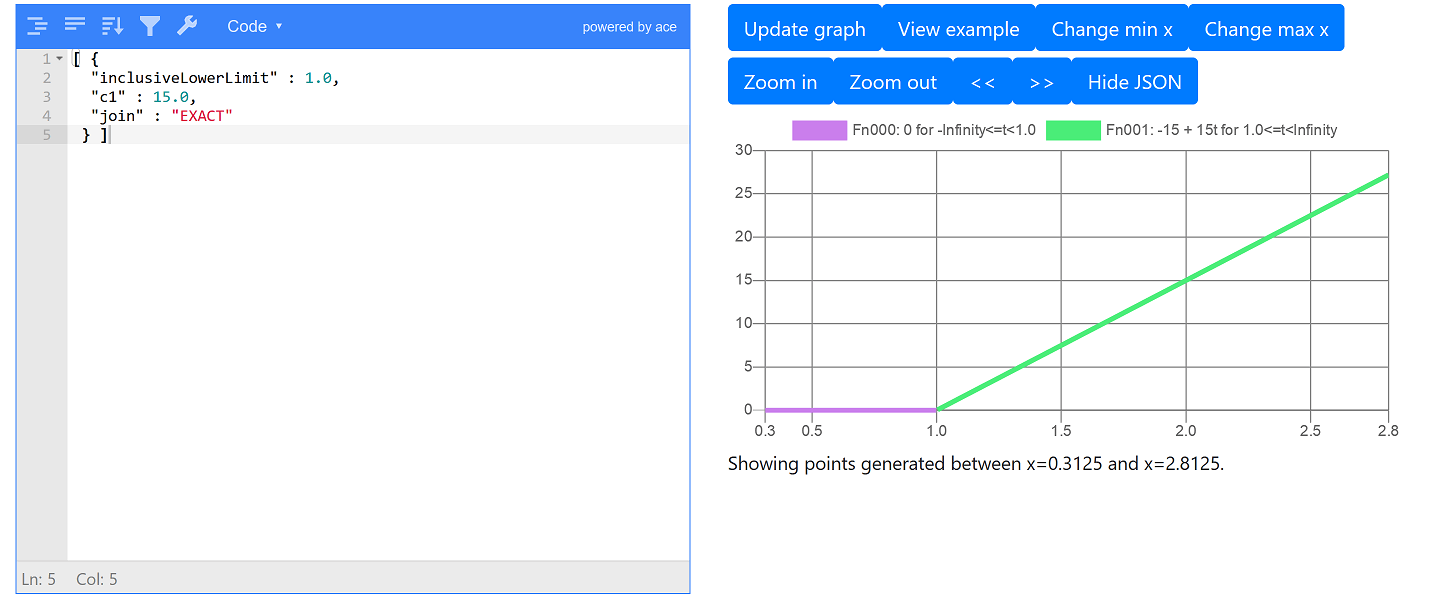This screenshot has width=1430, height=601.
Task: Hide the JSON editor panel
Action: (x=1134, y=82)
